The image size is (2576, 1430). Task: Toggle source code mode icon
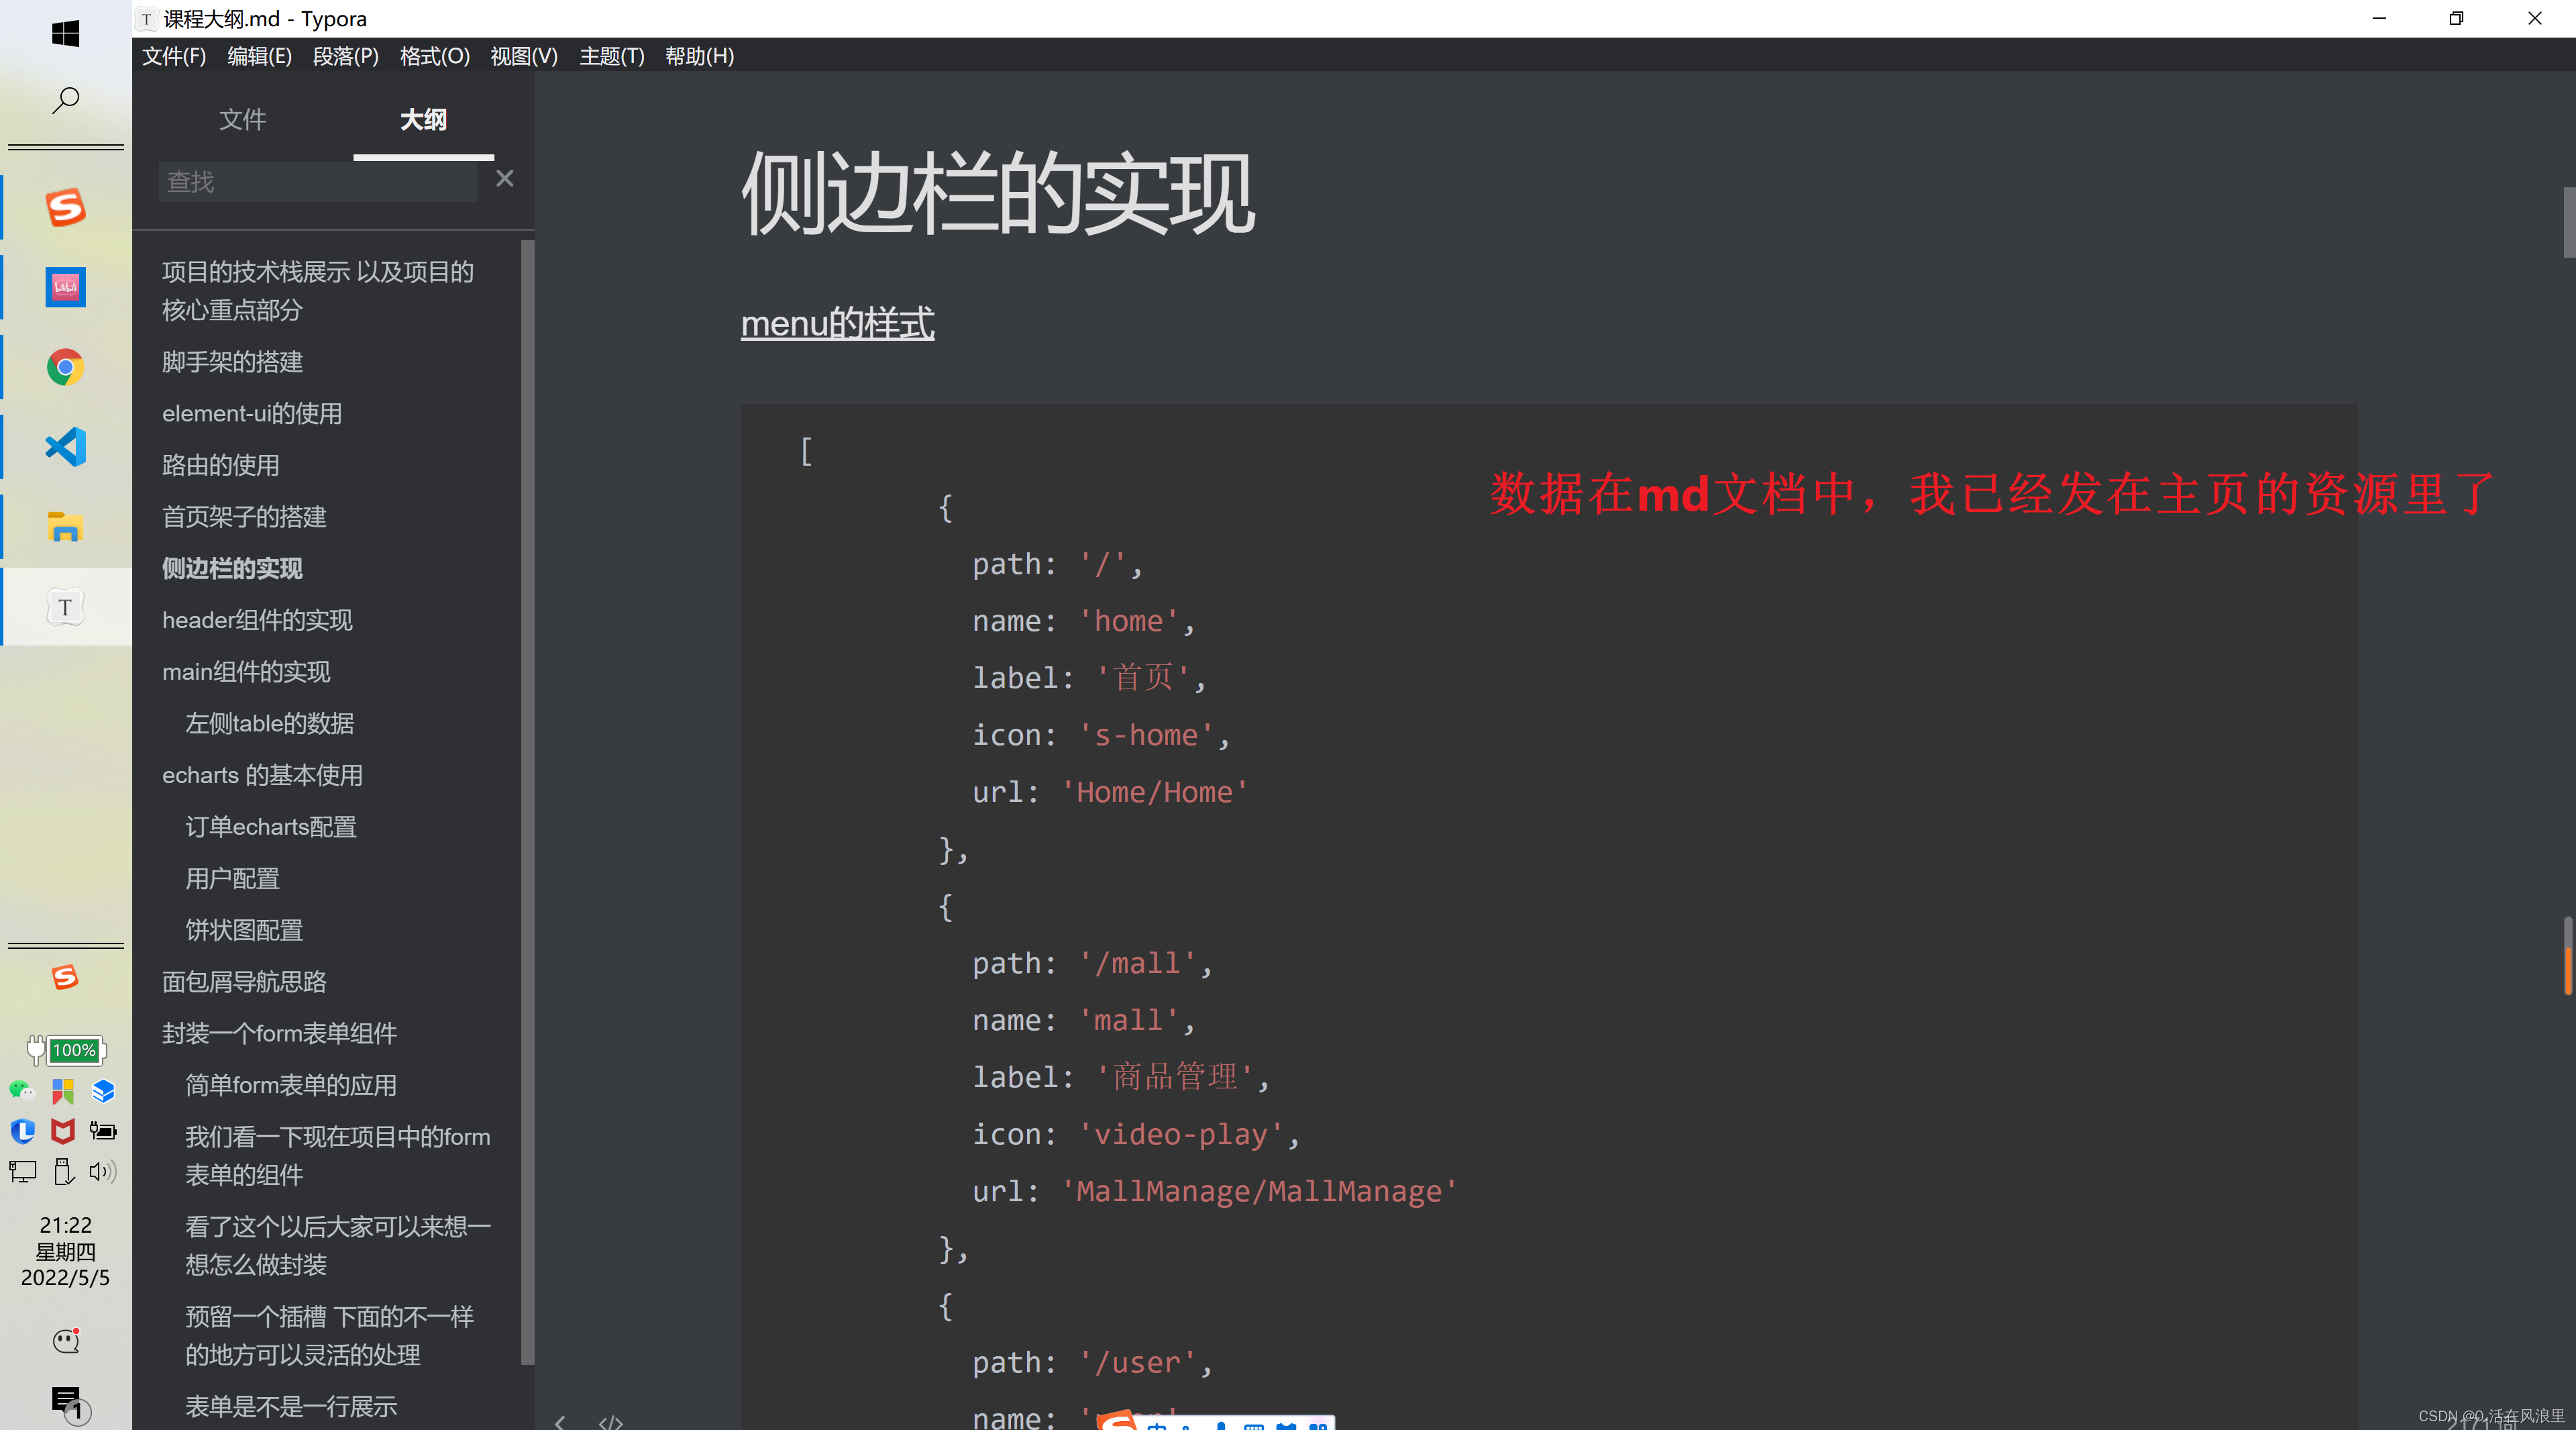610,1422
